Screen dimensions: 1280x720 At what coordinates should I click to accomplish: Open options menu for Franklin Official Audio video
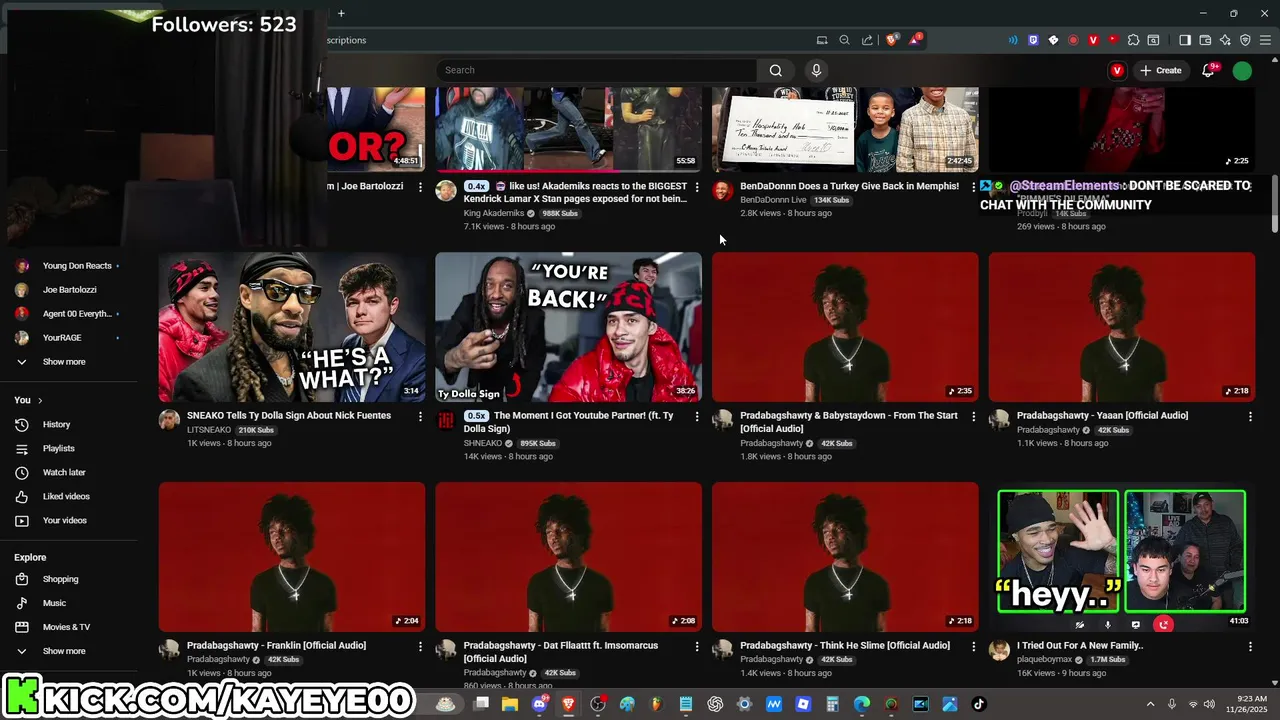(420, 646)
